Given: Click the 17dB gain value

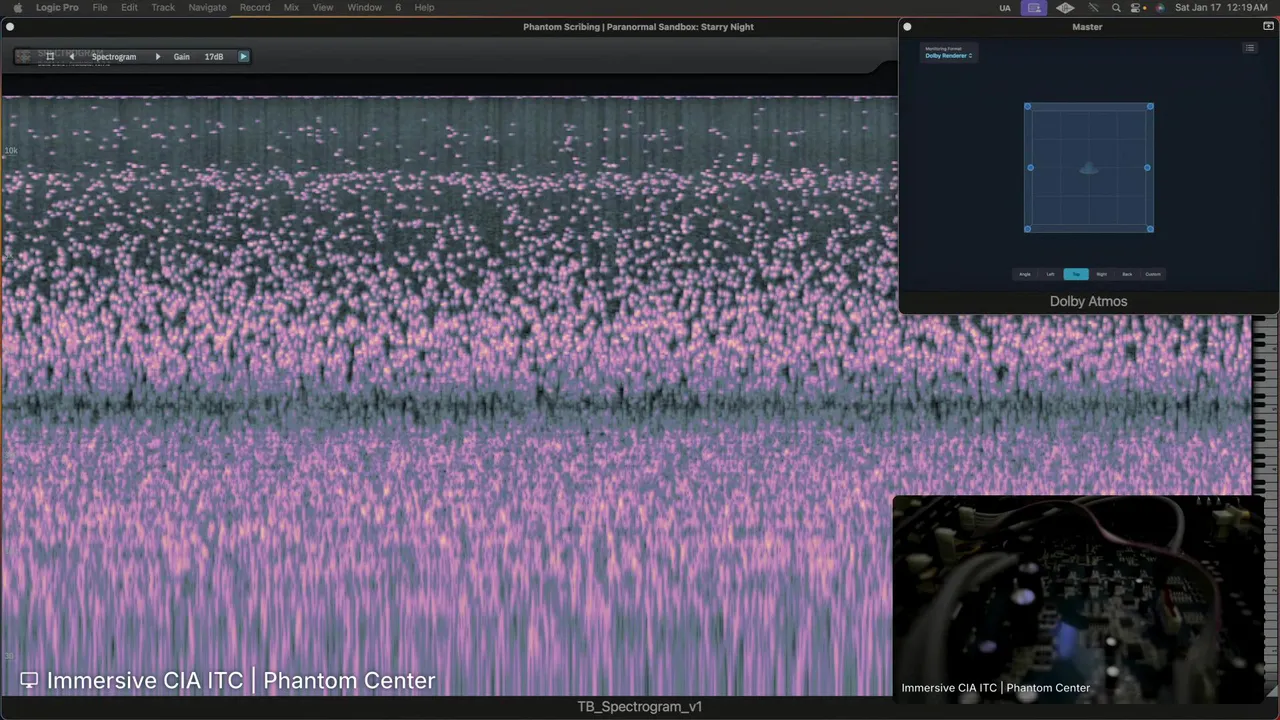Looking at the screenshot, I should [x=214, y=57].
